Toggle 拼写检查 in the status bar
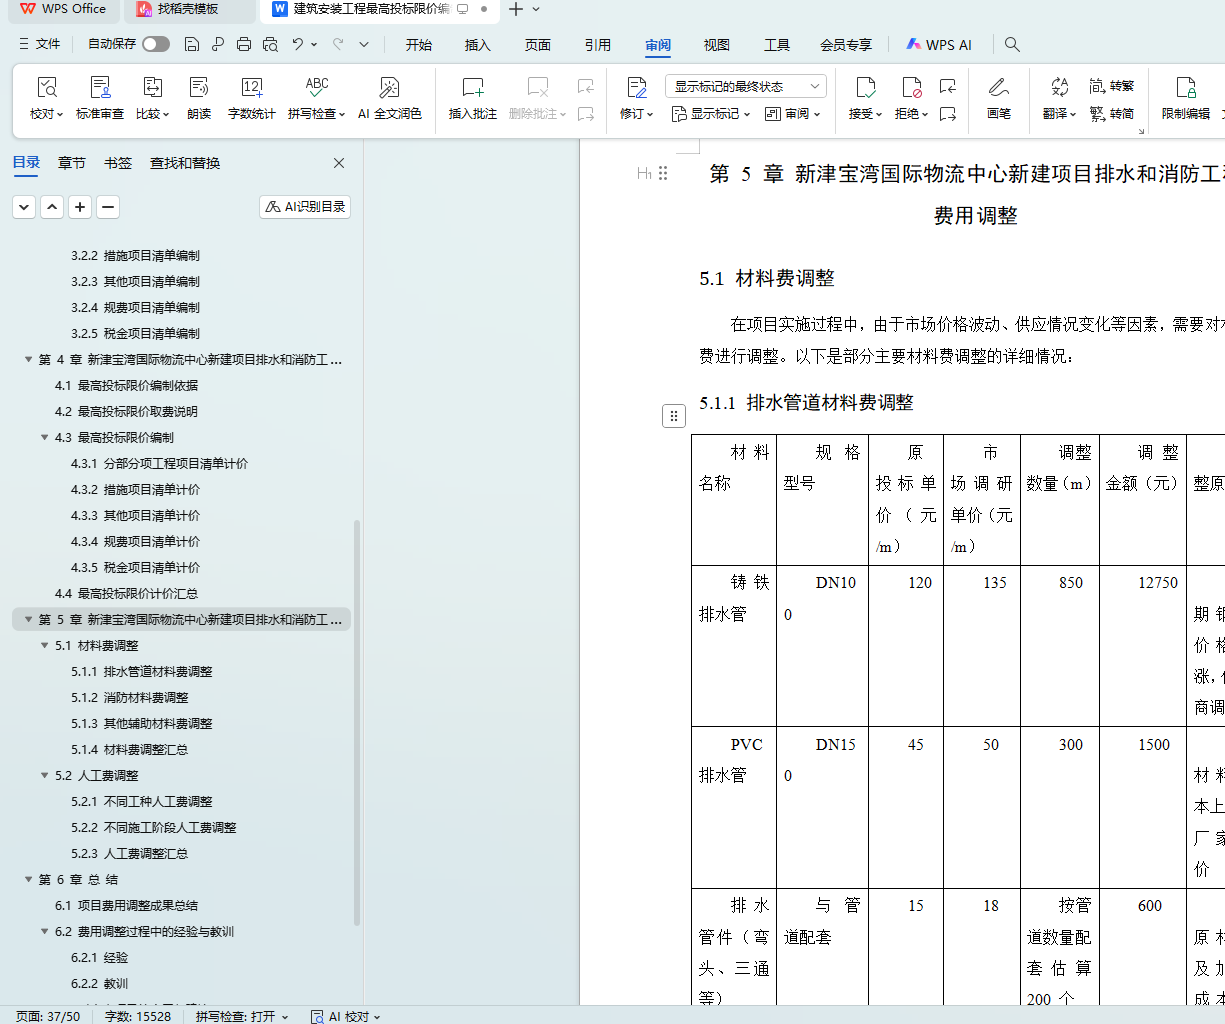This screenshot has width=1225, height=1024. 241,1016
